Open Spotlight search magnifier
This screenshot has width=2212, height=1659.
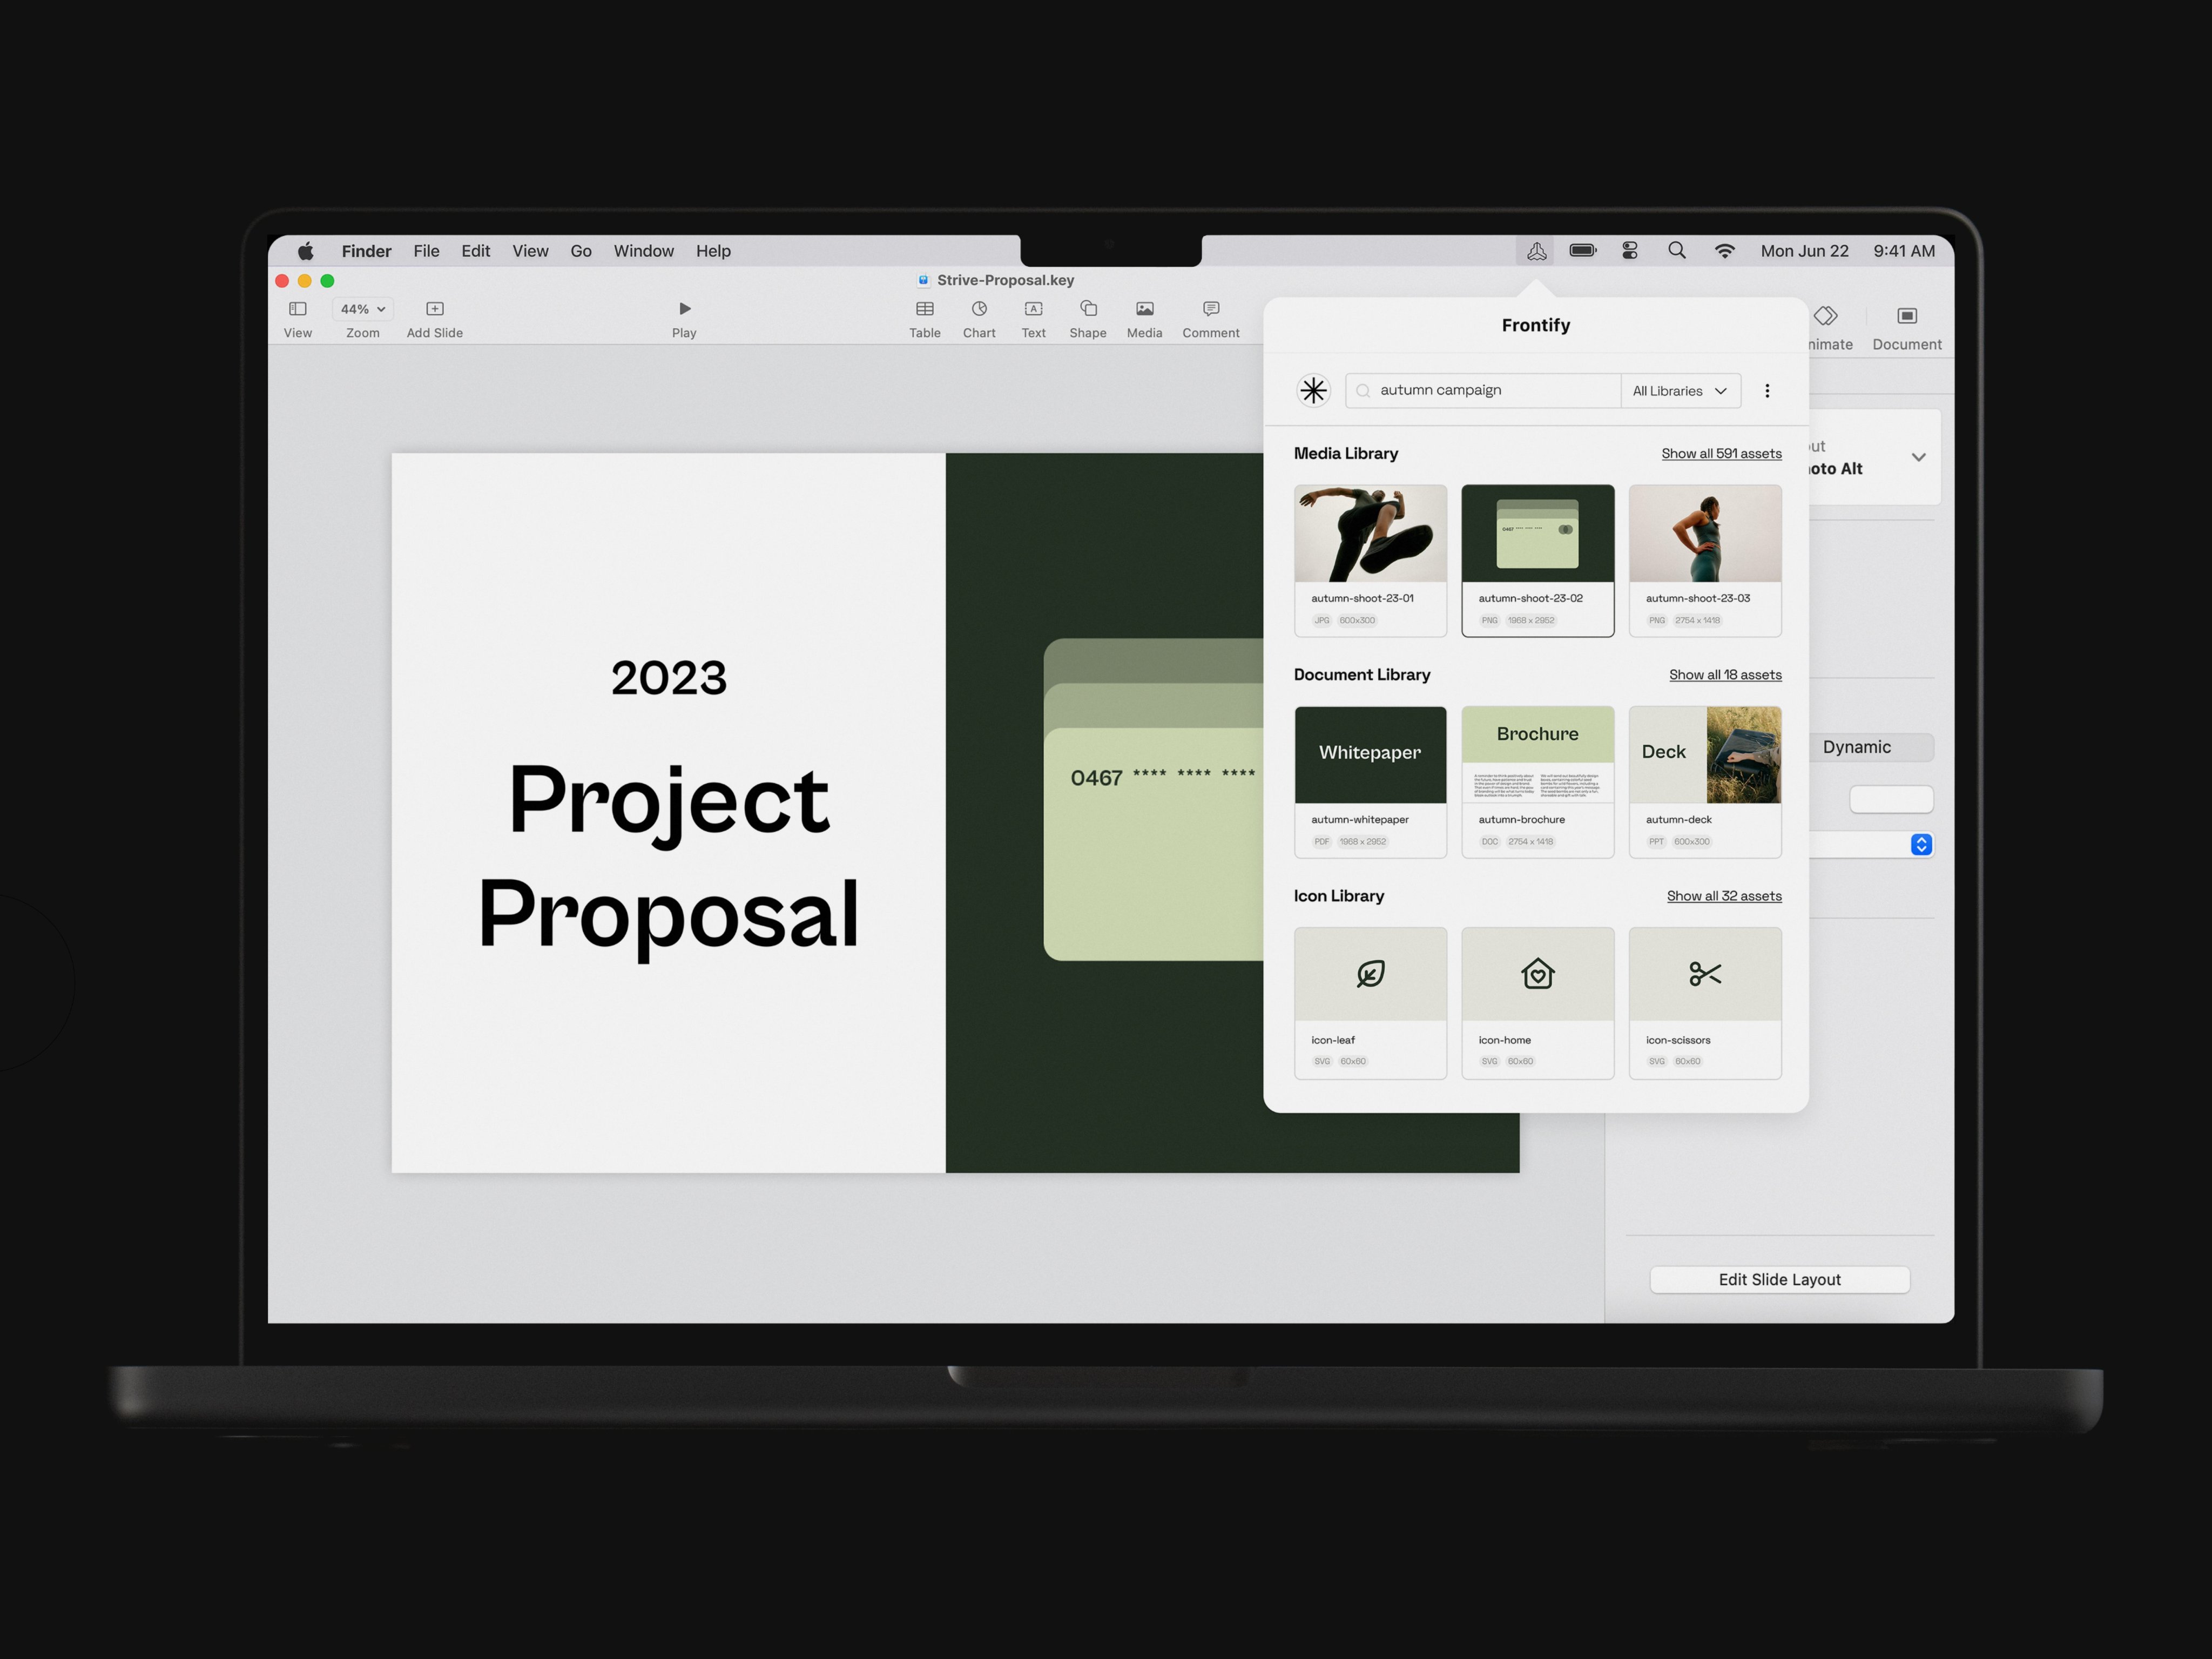(x=1677, y=251)
